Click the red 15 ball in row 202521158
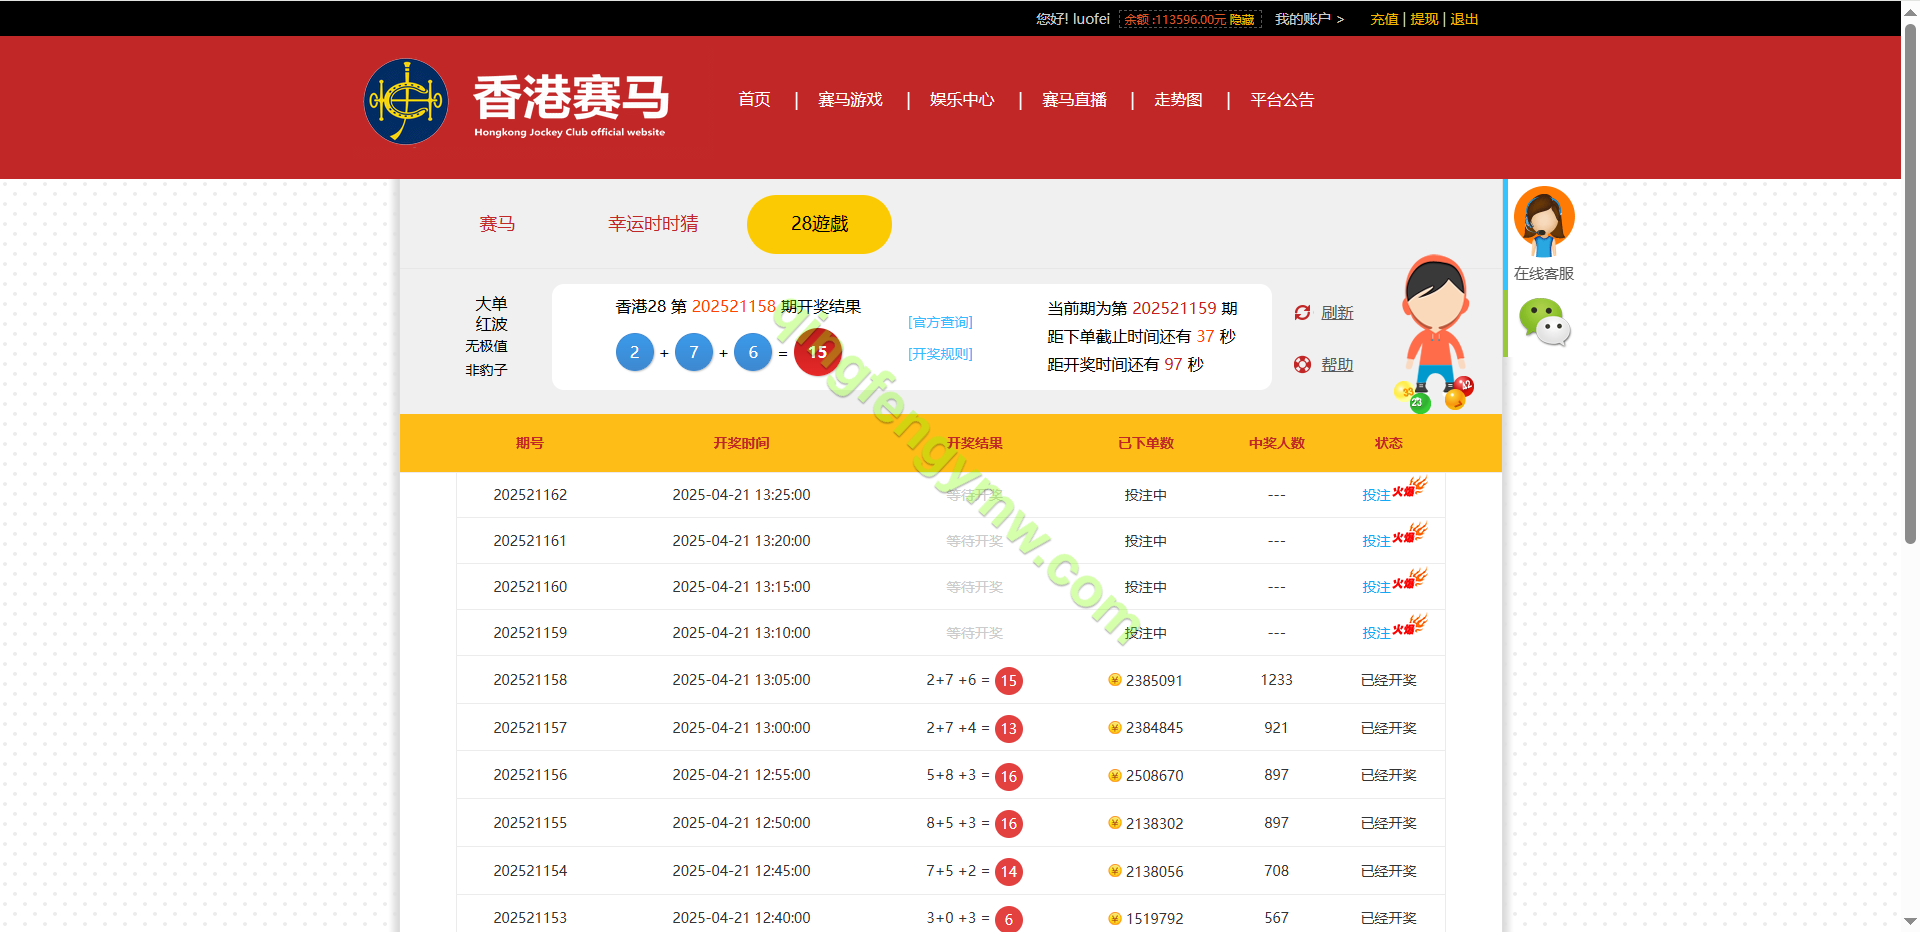 (x=1009, y=681)
